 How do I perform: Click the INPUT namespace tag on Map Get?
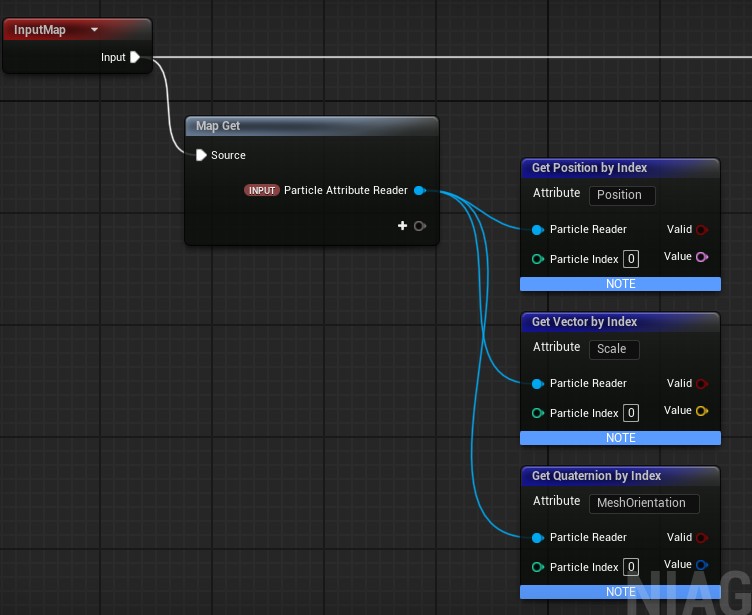coord(262,190)
